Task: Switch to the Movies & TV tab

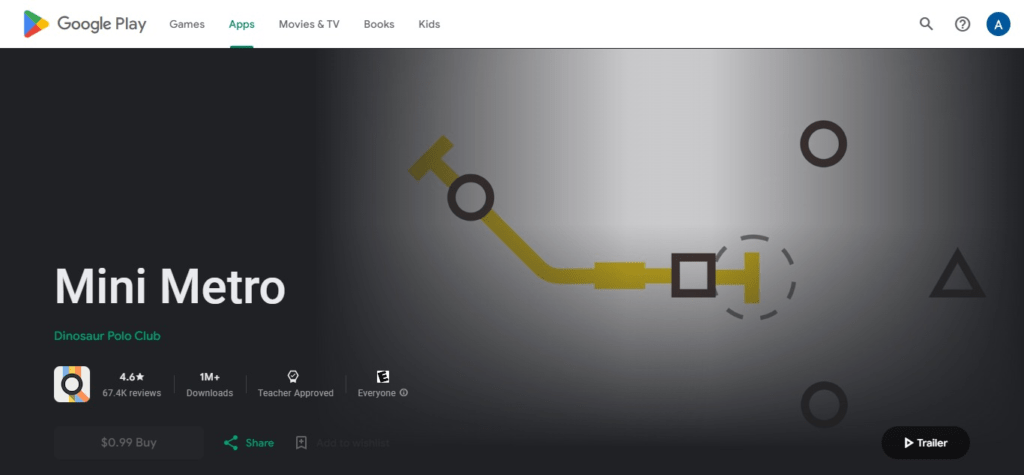Action: point(308,24)
